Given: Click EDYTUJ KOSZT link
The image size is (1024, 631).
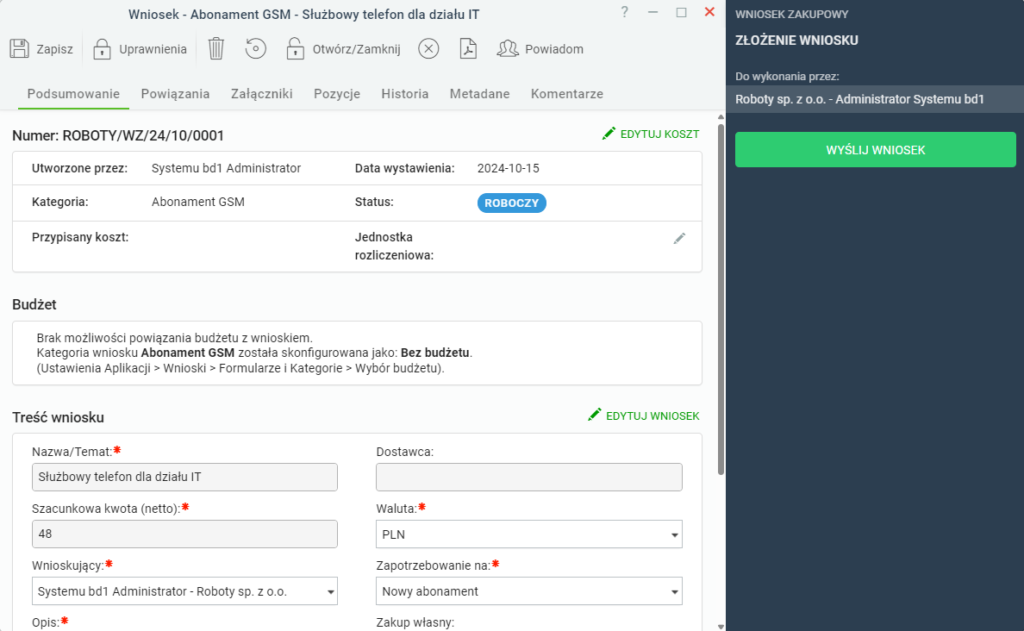Looking at the screenshot, I should pyautogui.click(x=660, y=135).
